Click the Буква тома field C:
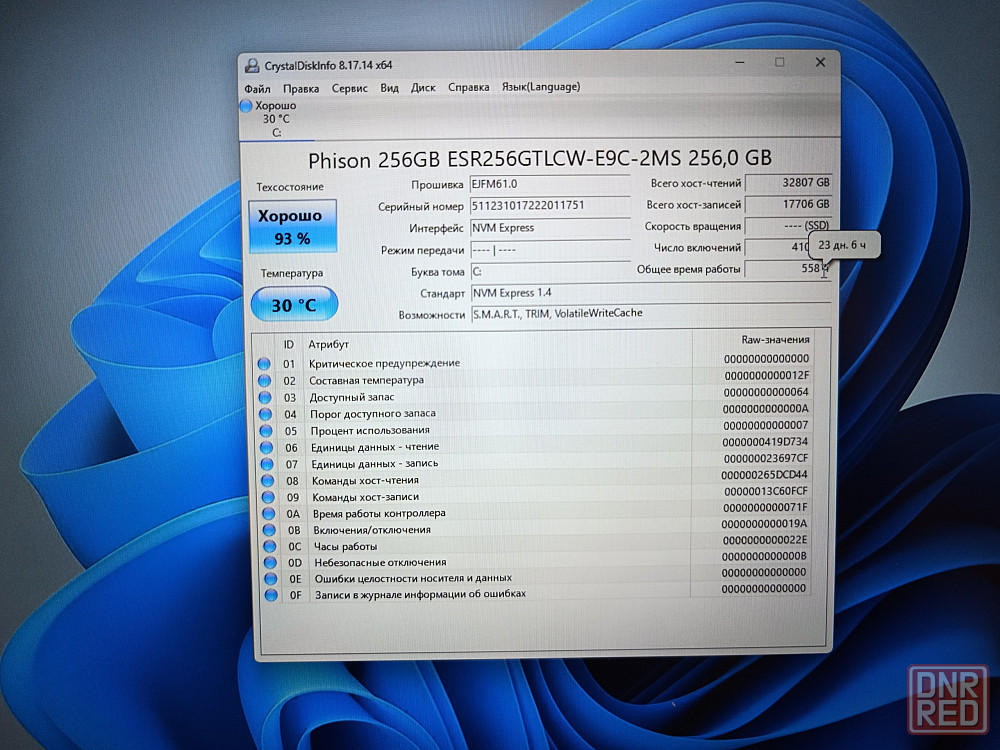 coord(550,271)
